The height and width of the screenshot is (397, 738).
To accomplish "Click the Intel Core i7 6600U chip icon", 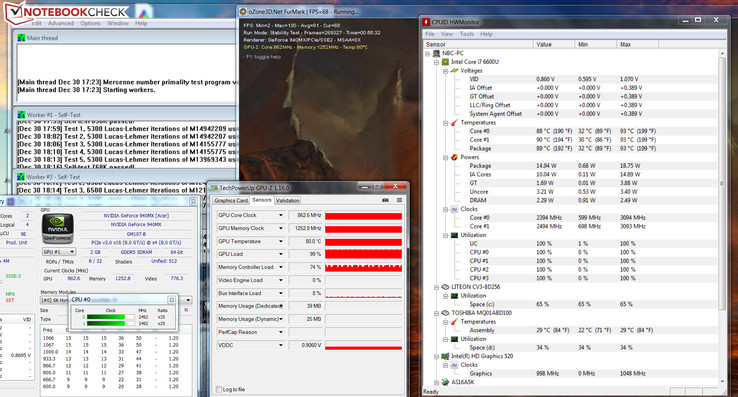I will pos(445,62).
